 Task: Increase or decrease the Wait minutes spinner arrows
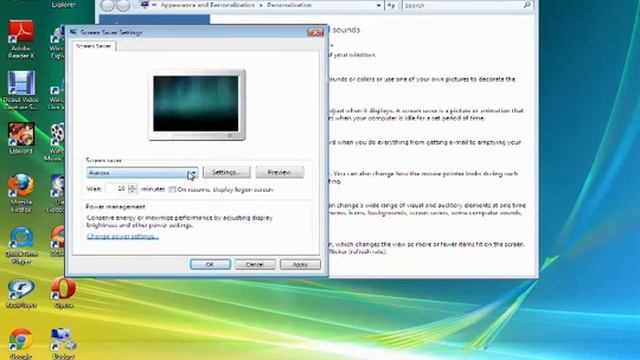pyautogui.click(x=132, y=189)
